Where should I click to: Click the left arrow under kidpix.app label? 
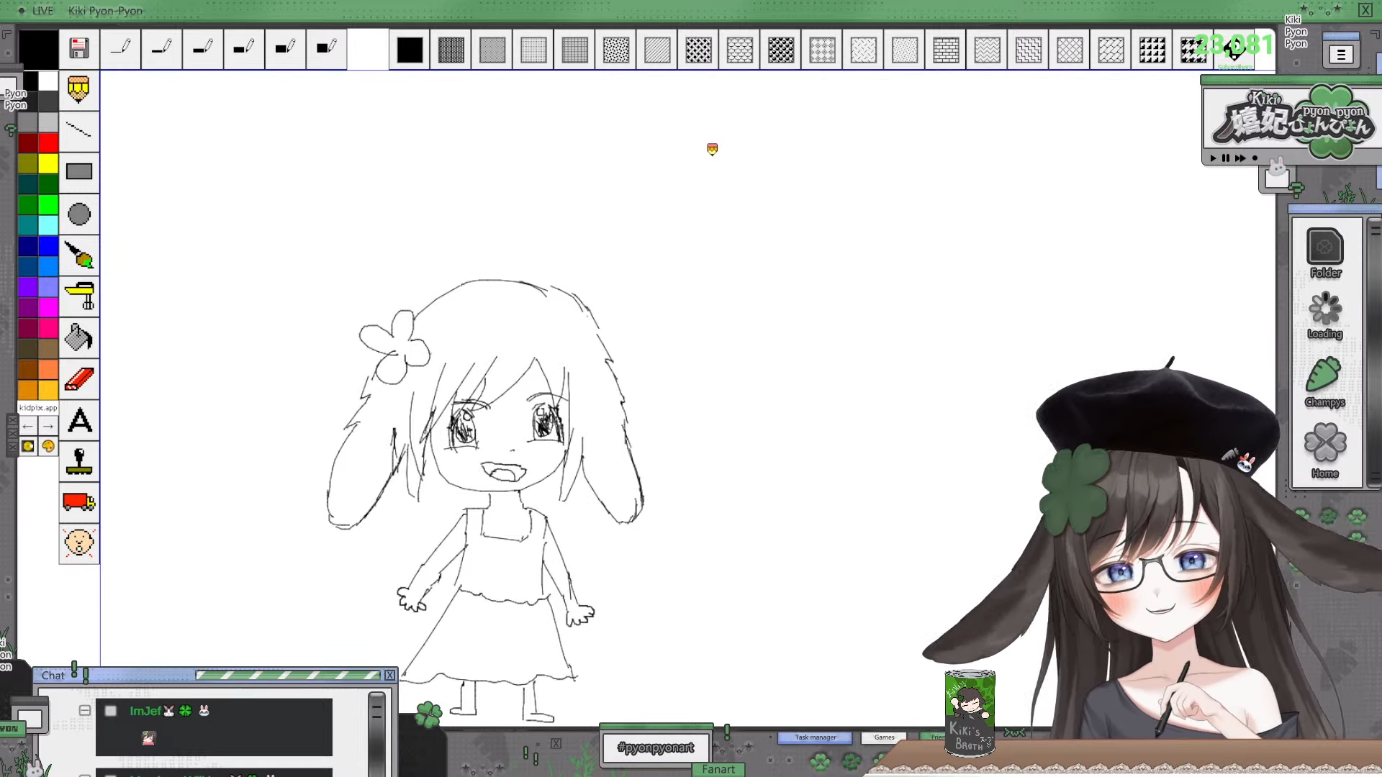tap(28, 427)
